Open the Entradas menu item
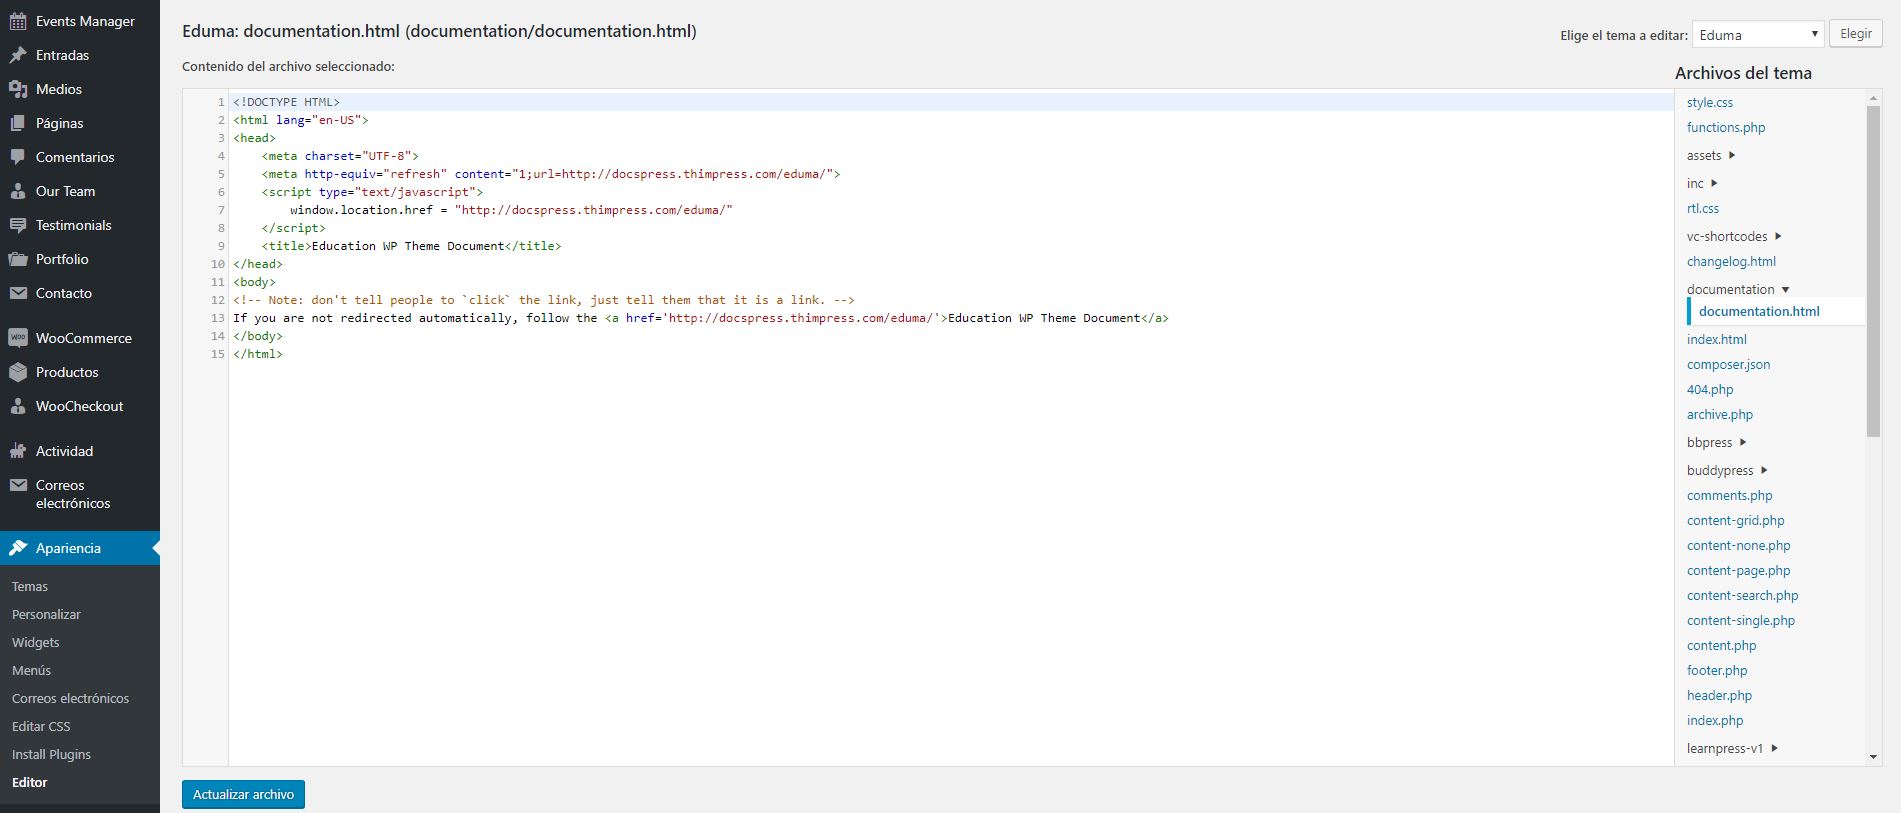1901x813 pixels. pyautogui.click(x=80, y=55)
